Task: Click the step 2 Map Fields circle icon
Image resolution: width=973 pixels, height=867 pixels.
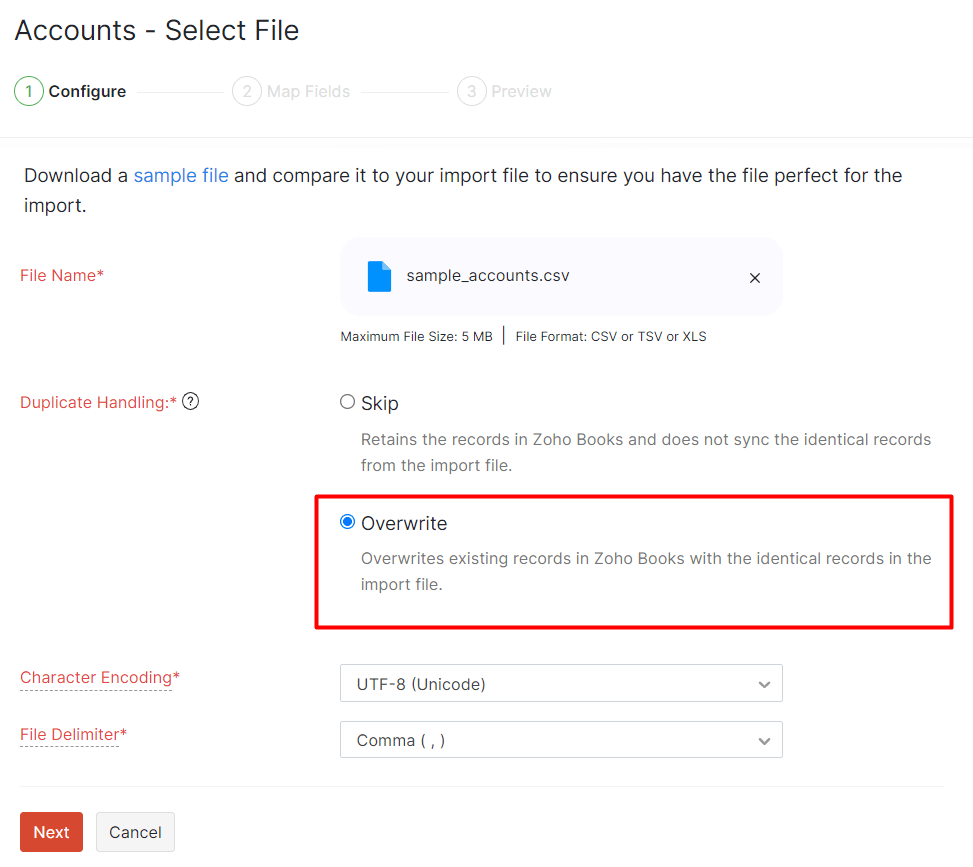Action: tap(246, 91)
